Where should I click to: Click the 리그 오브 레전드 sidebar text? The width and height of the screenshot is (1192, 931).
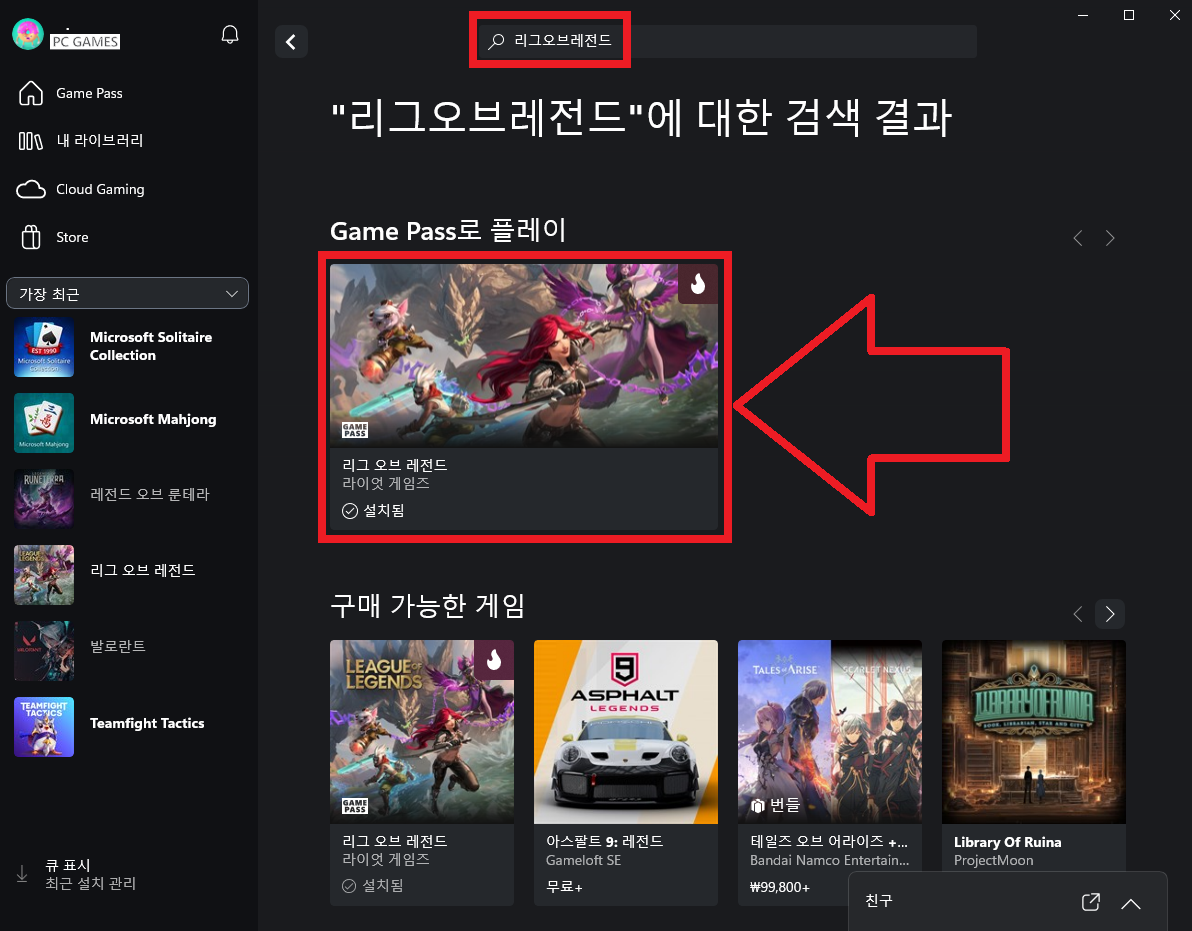tap(143, 570)
